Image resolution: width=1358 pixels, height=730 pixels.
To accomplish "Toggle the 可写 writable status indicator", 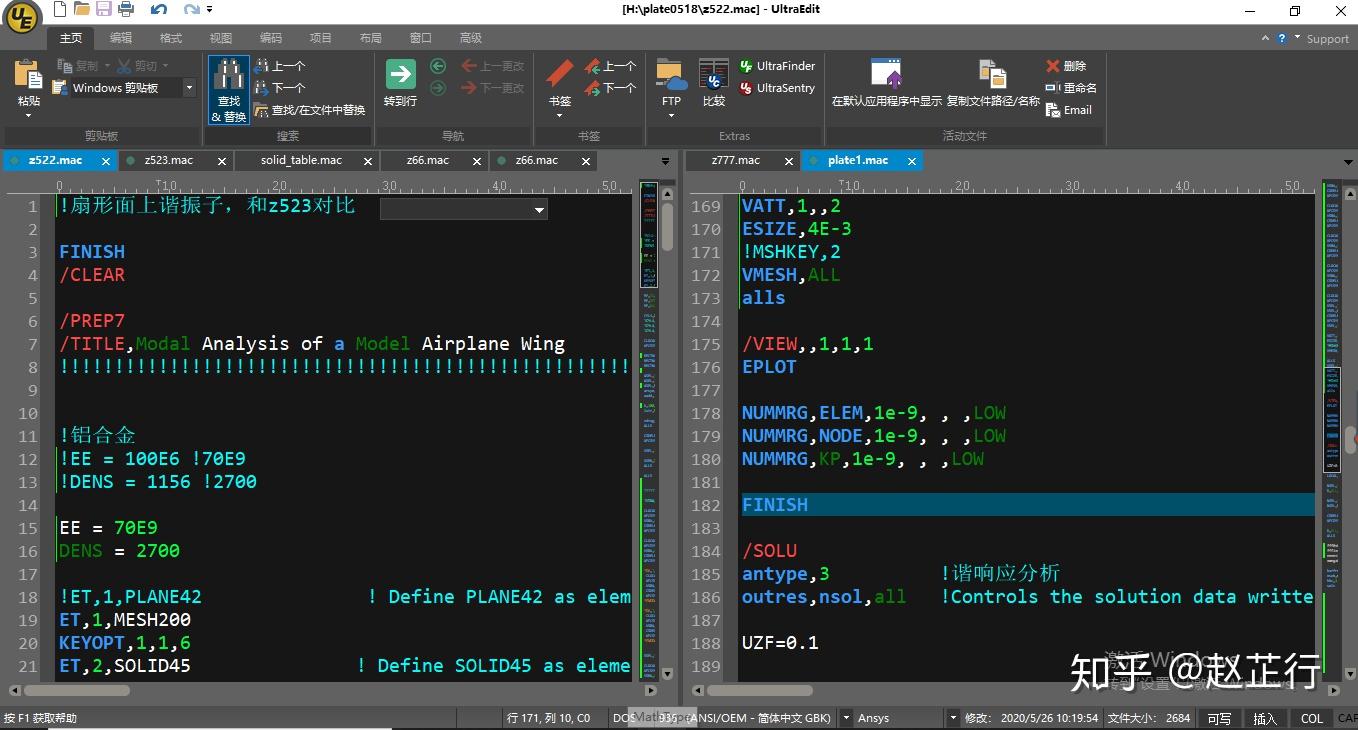I will [1219, 718].
